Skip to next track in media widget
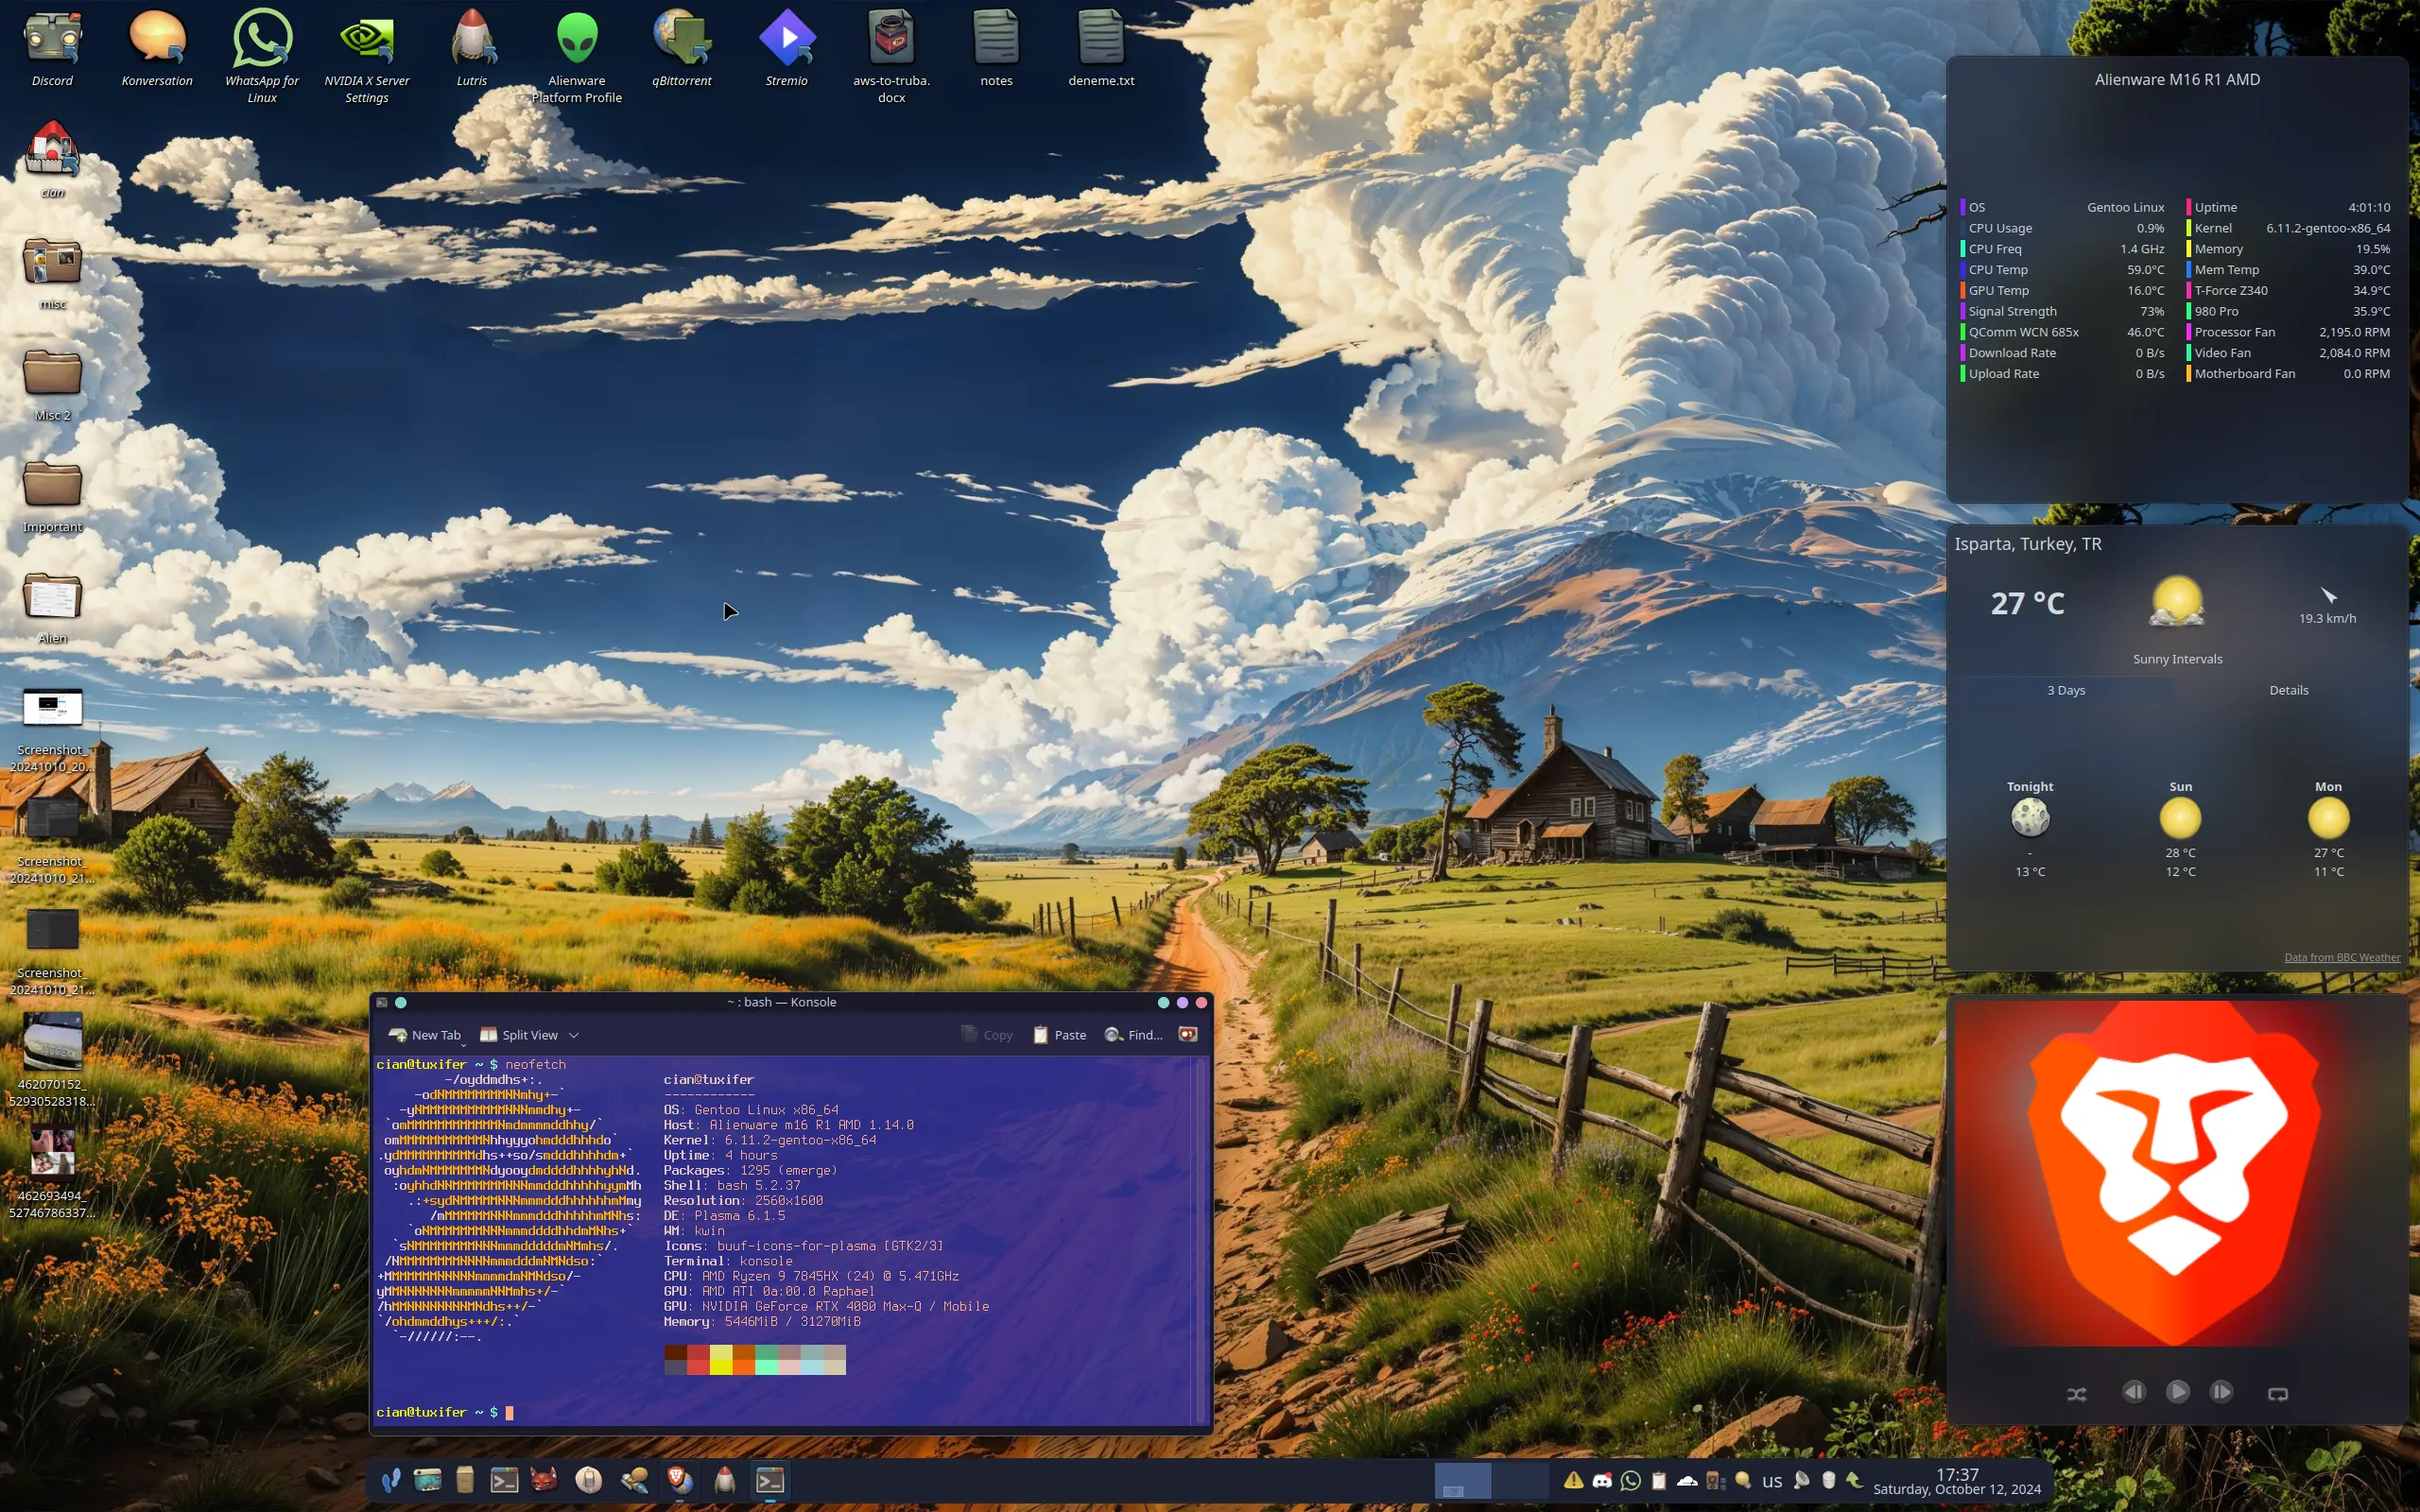The width and height of the screenshot is (2420, 1512). tap(2221, 1392)
